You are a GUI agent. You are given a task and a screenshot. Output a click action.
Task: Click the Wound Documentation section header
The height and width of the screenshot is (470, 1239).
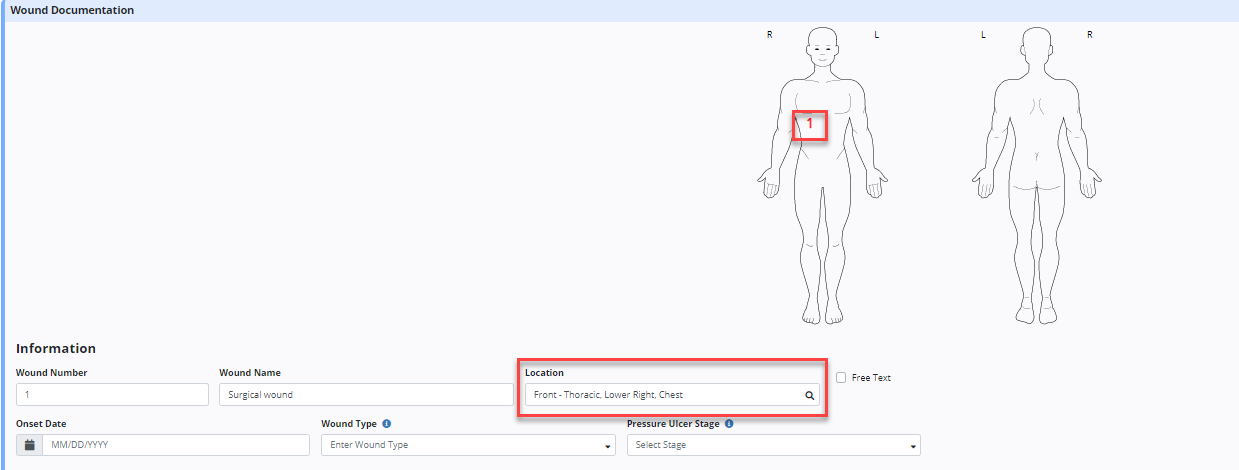point(72,10)
